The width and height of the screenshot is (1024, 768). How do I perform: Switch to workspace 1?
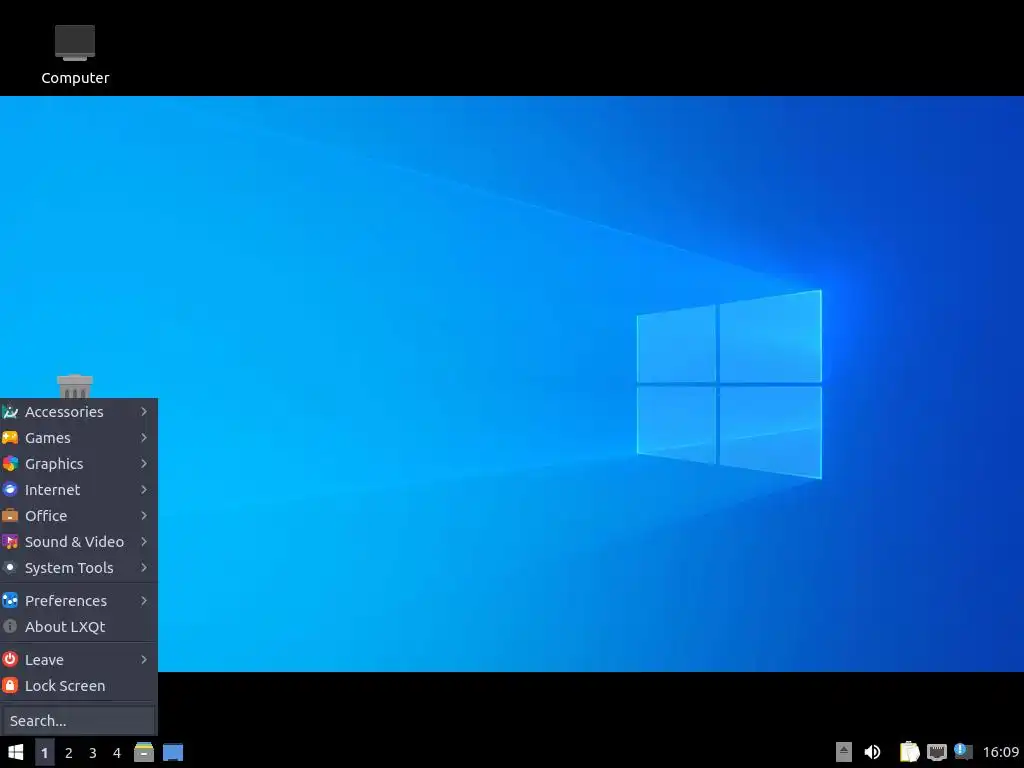(x=44, y=753)
